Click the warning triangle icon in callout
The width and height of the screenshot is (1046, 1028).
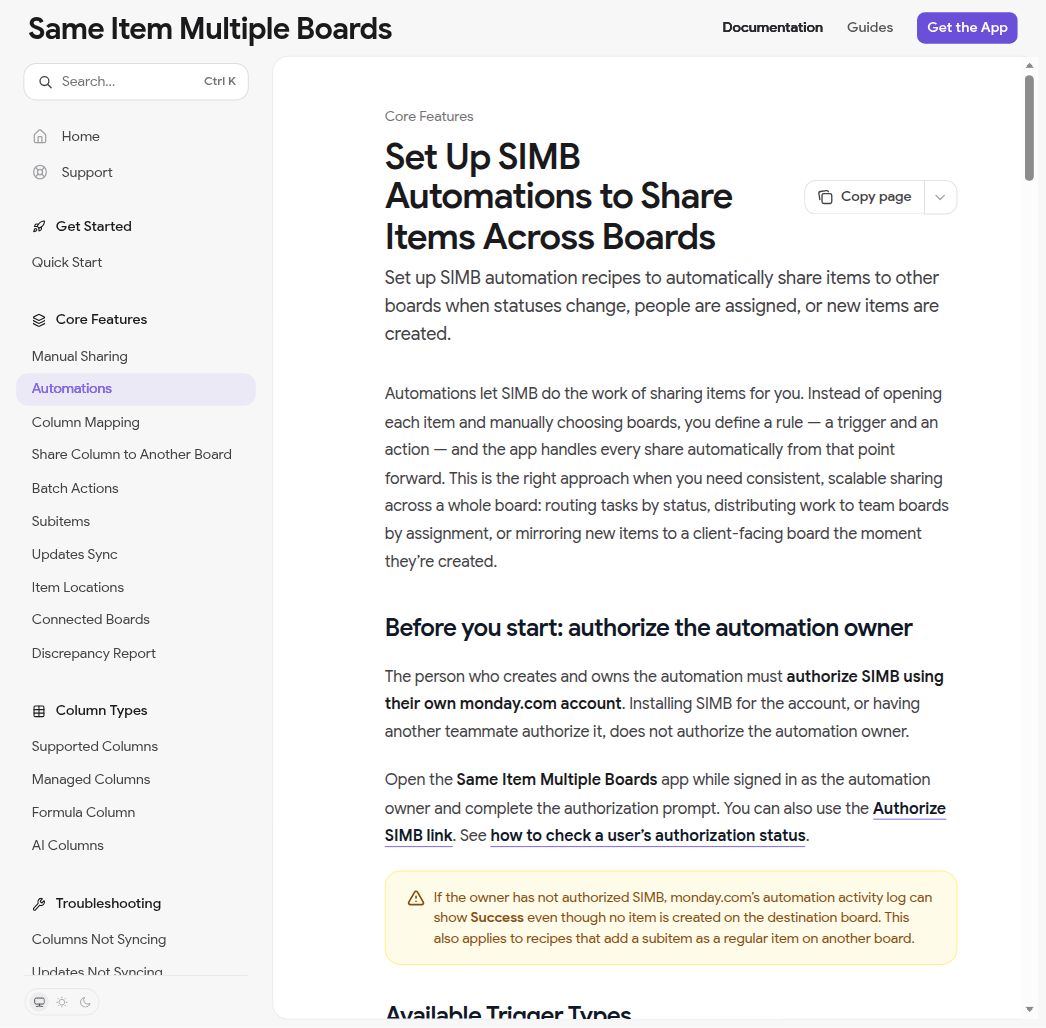pos(416,898)
